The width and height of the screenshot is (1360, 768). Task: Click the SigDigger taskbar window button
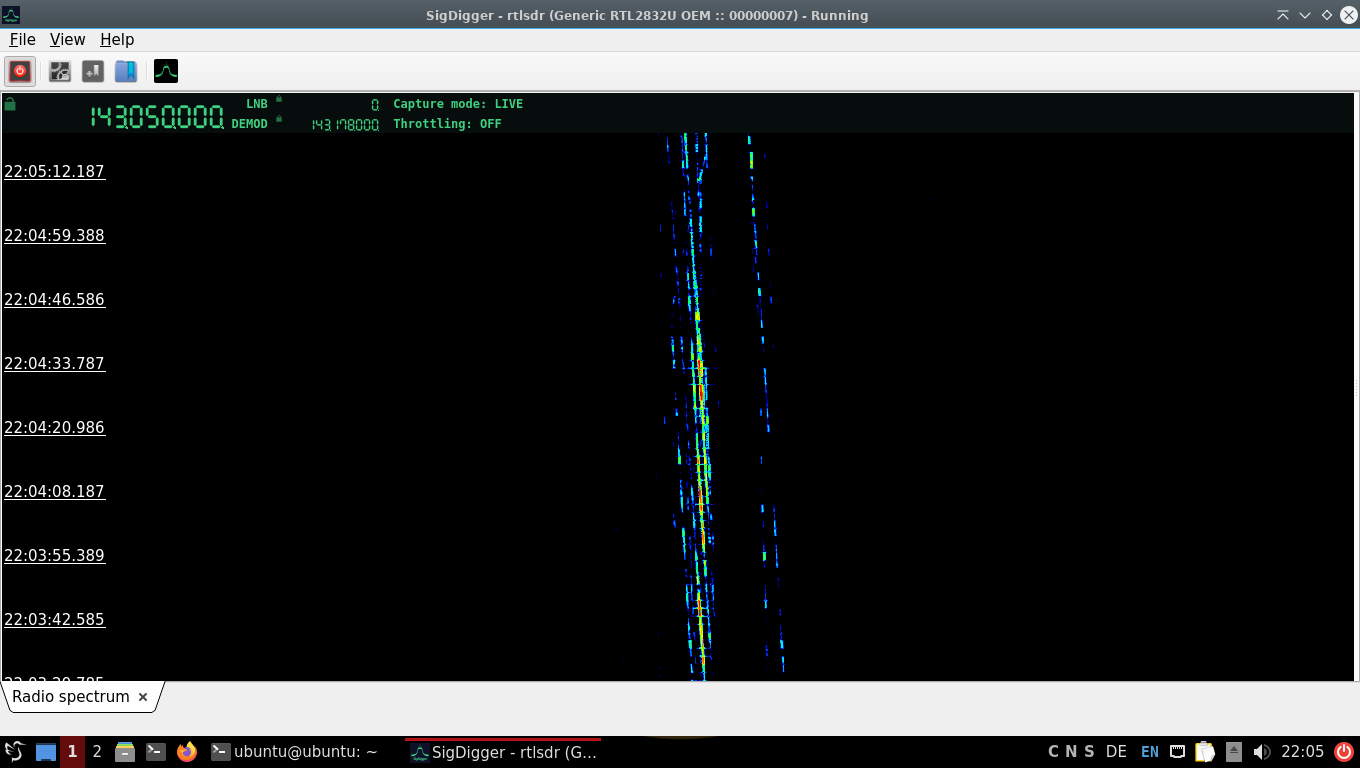coord(503,752)
